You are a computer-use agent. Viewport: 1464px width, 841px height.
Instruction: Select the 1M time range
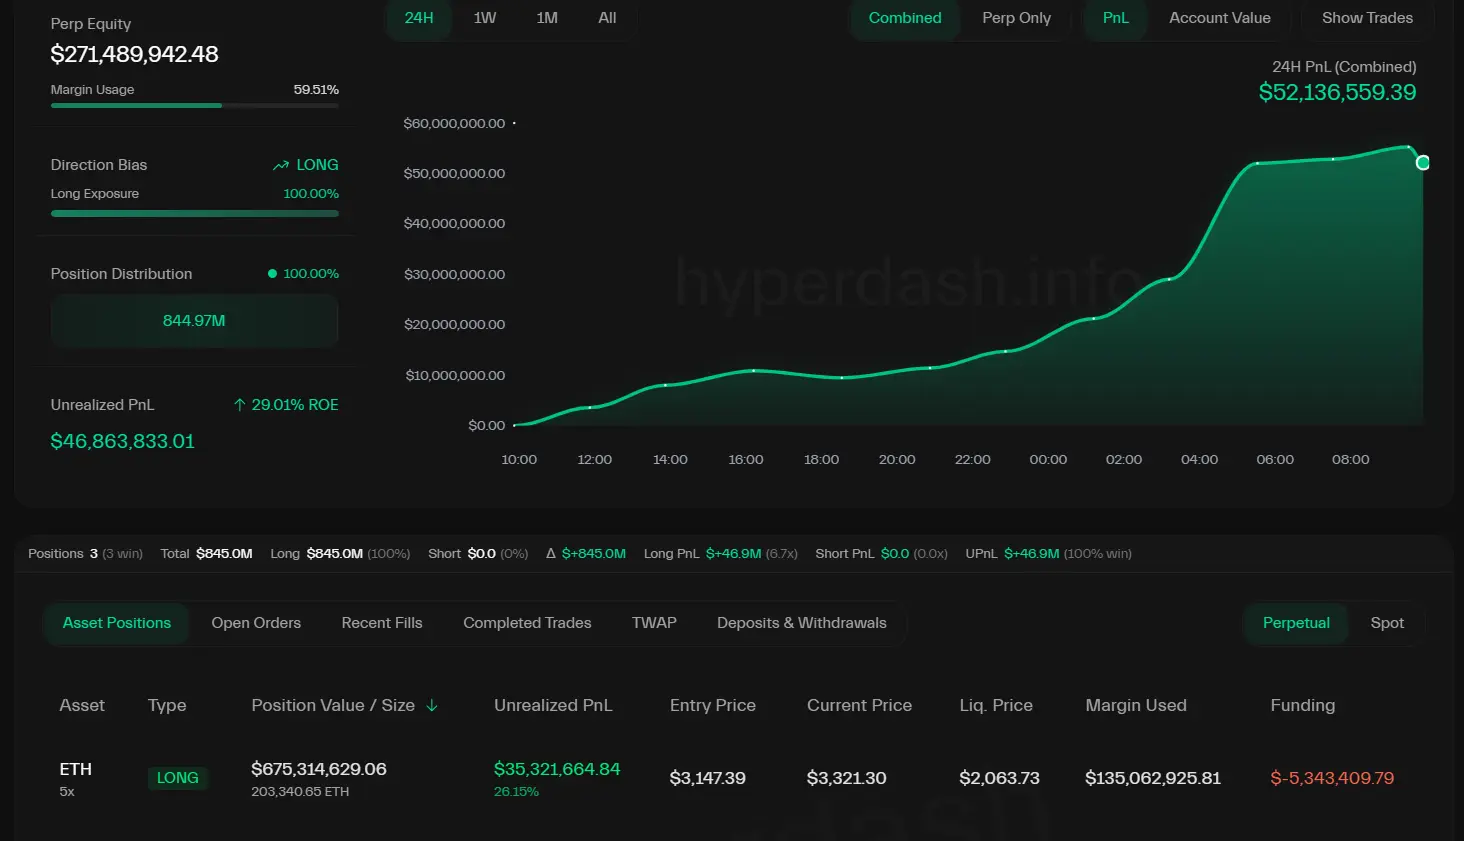[547, 18]
